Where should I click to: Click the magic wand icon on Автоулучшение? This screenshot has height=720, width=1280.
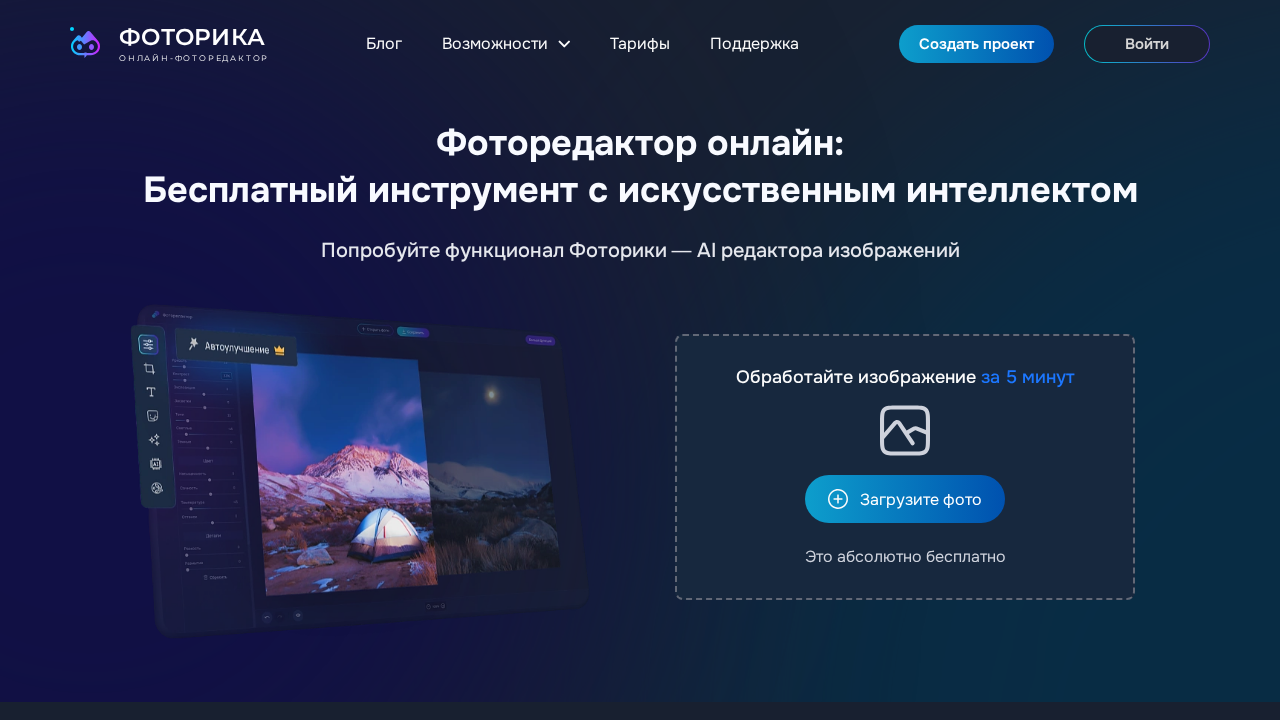click(x=193, y=342)
